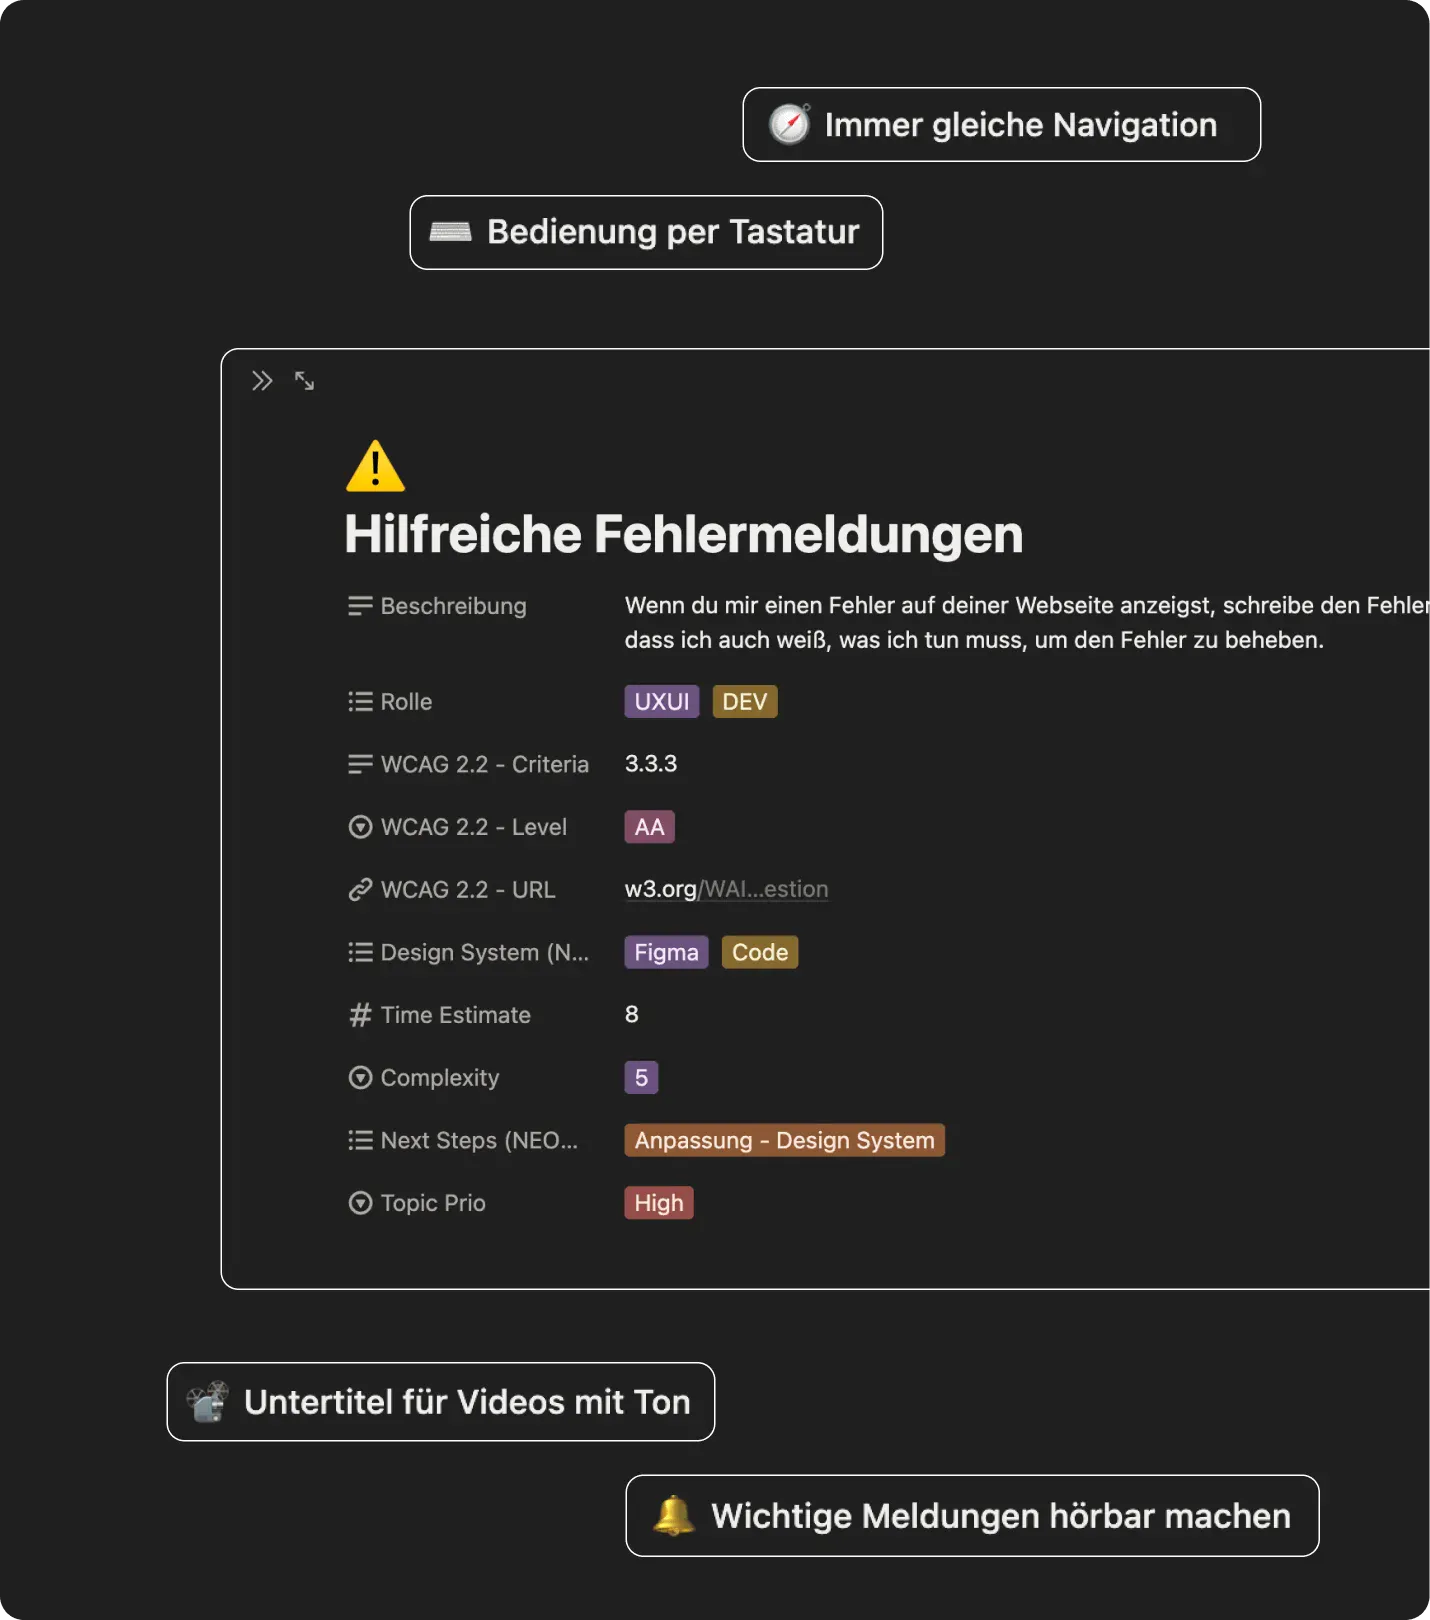
Task: Click the list icon beside Next Steps
Action: (360, 1140)
